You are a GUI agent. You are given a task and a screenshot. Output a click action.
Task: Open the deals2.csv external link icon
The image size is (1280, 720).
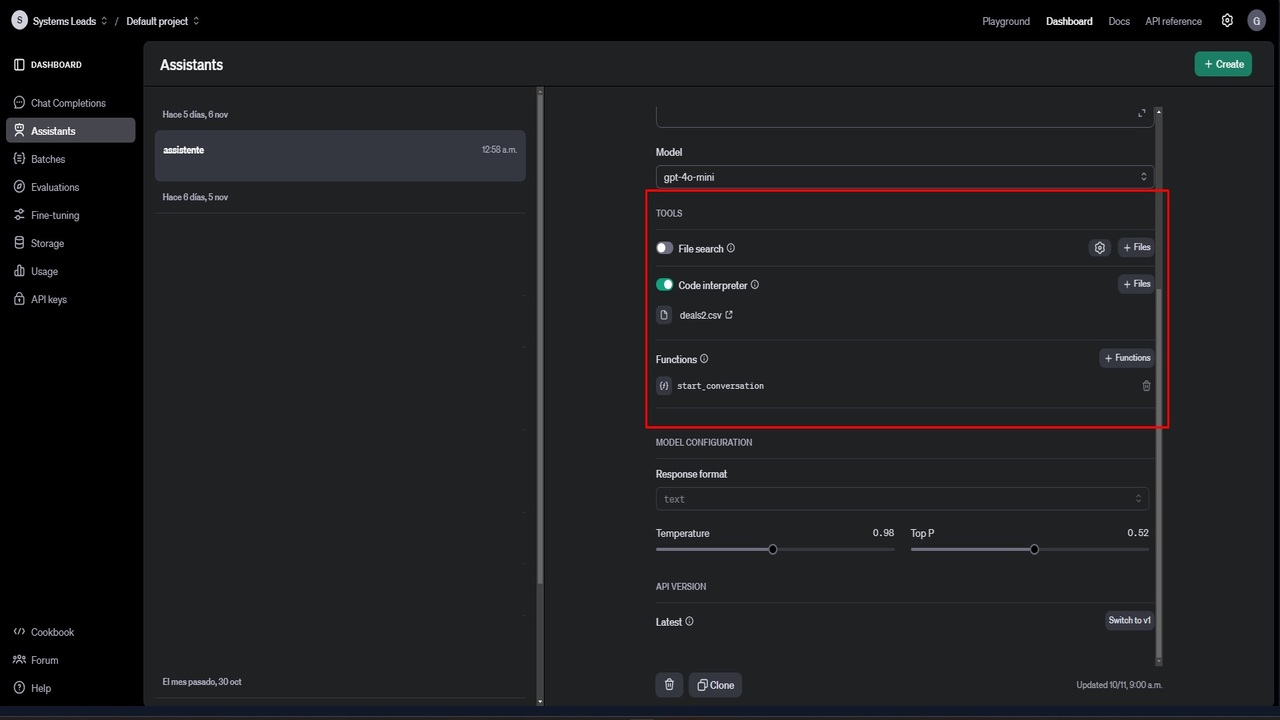(x=729, y=315)
